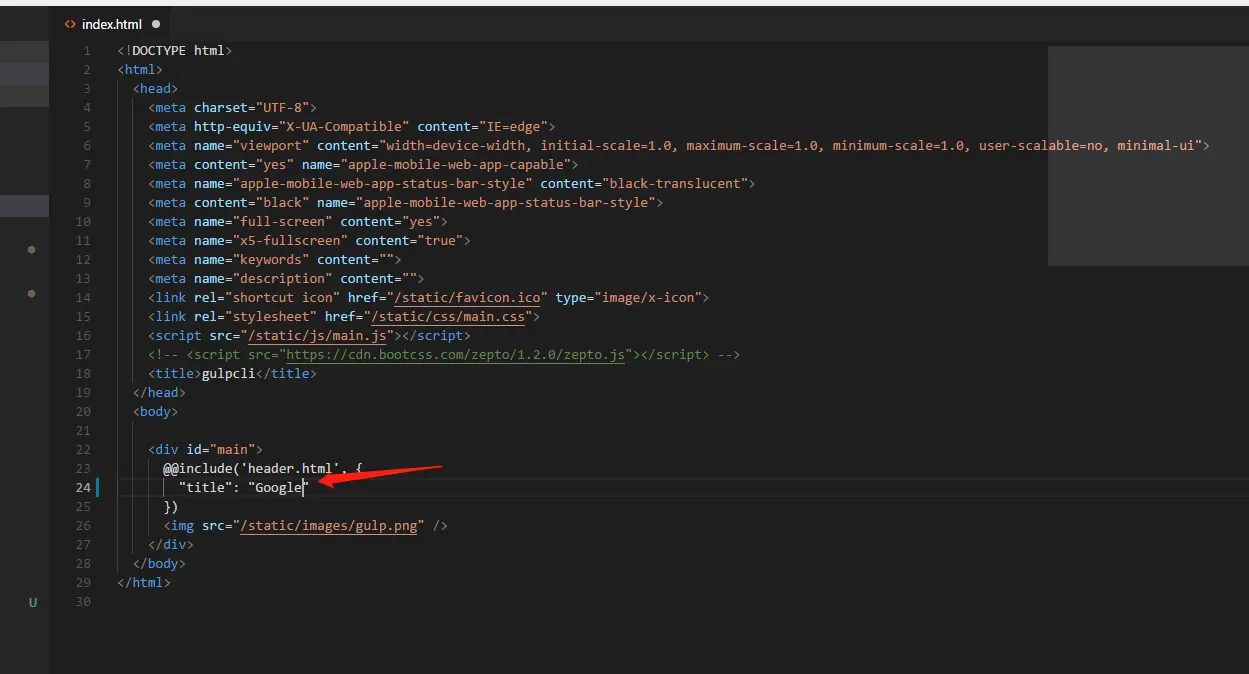The height and width of the screenshot is (674, 1249).
Task: Click line number 1 in gutter
Action: [x=87, y=50]
